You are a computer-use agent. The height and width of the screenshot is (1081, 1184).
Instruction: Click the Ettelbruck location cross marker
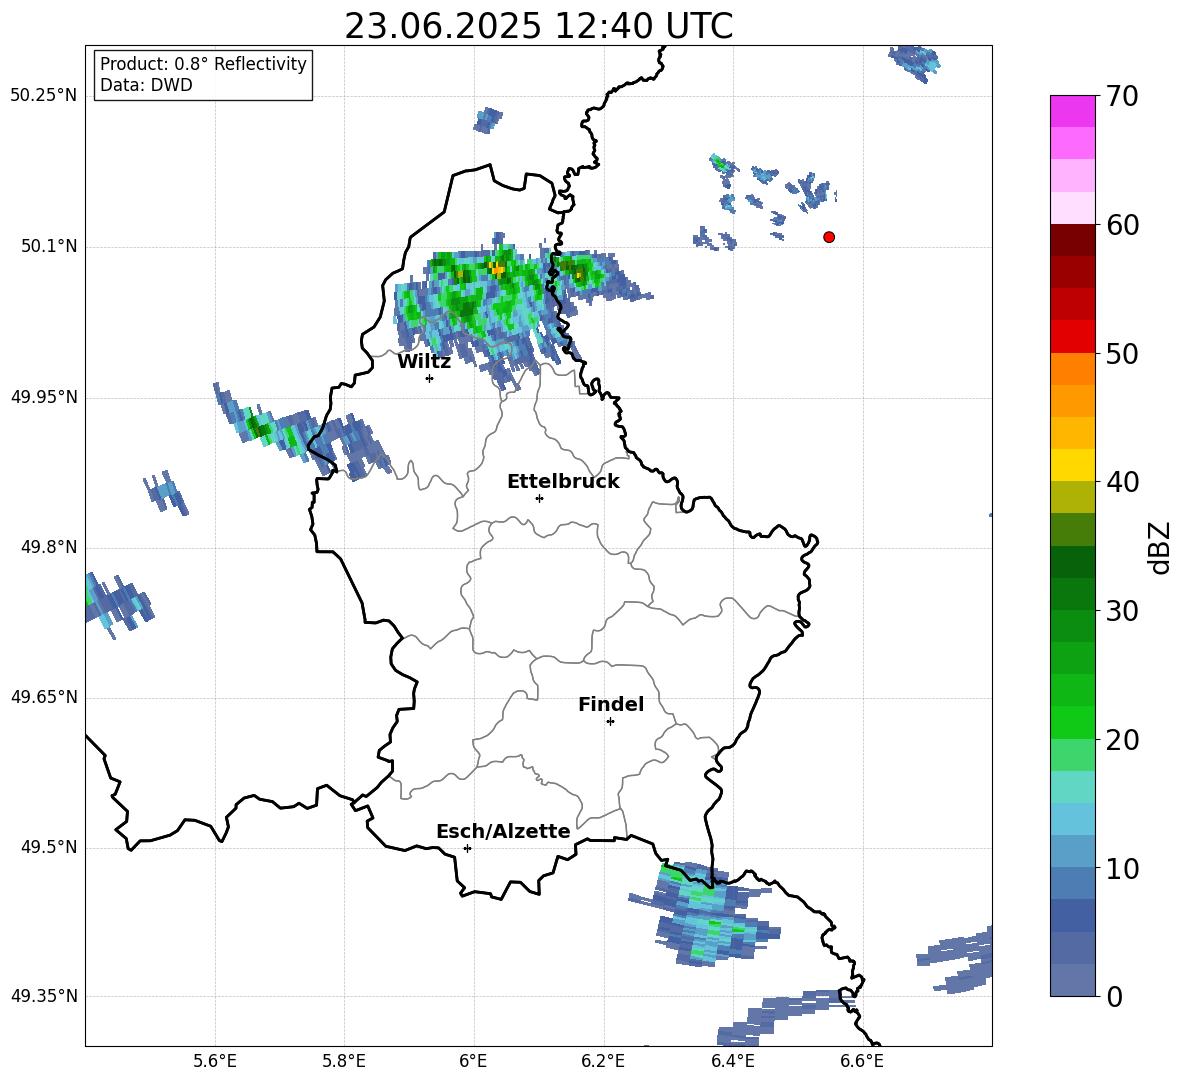tap(539, 498)
